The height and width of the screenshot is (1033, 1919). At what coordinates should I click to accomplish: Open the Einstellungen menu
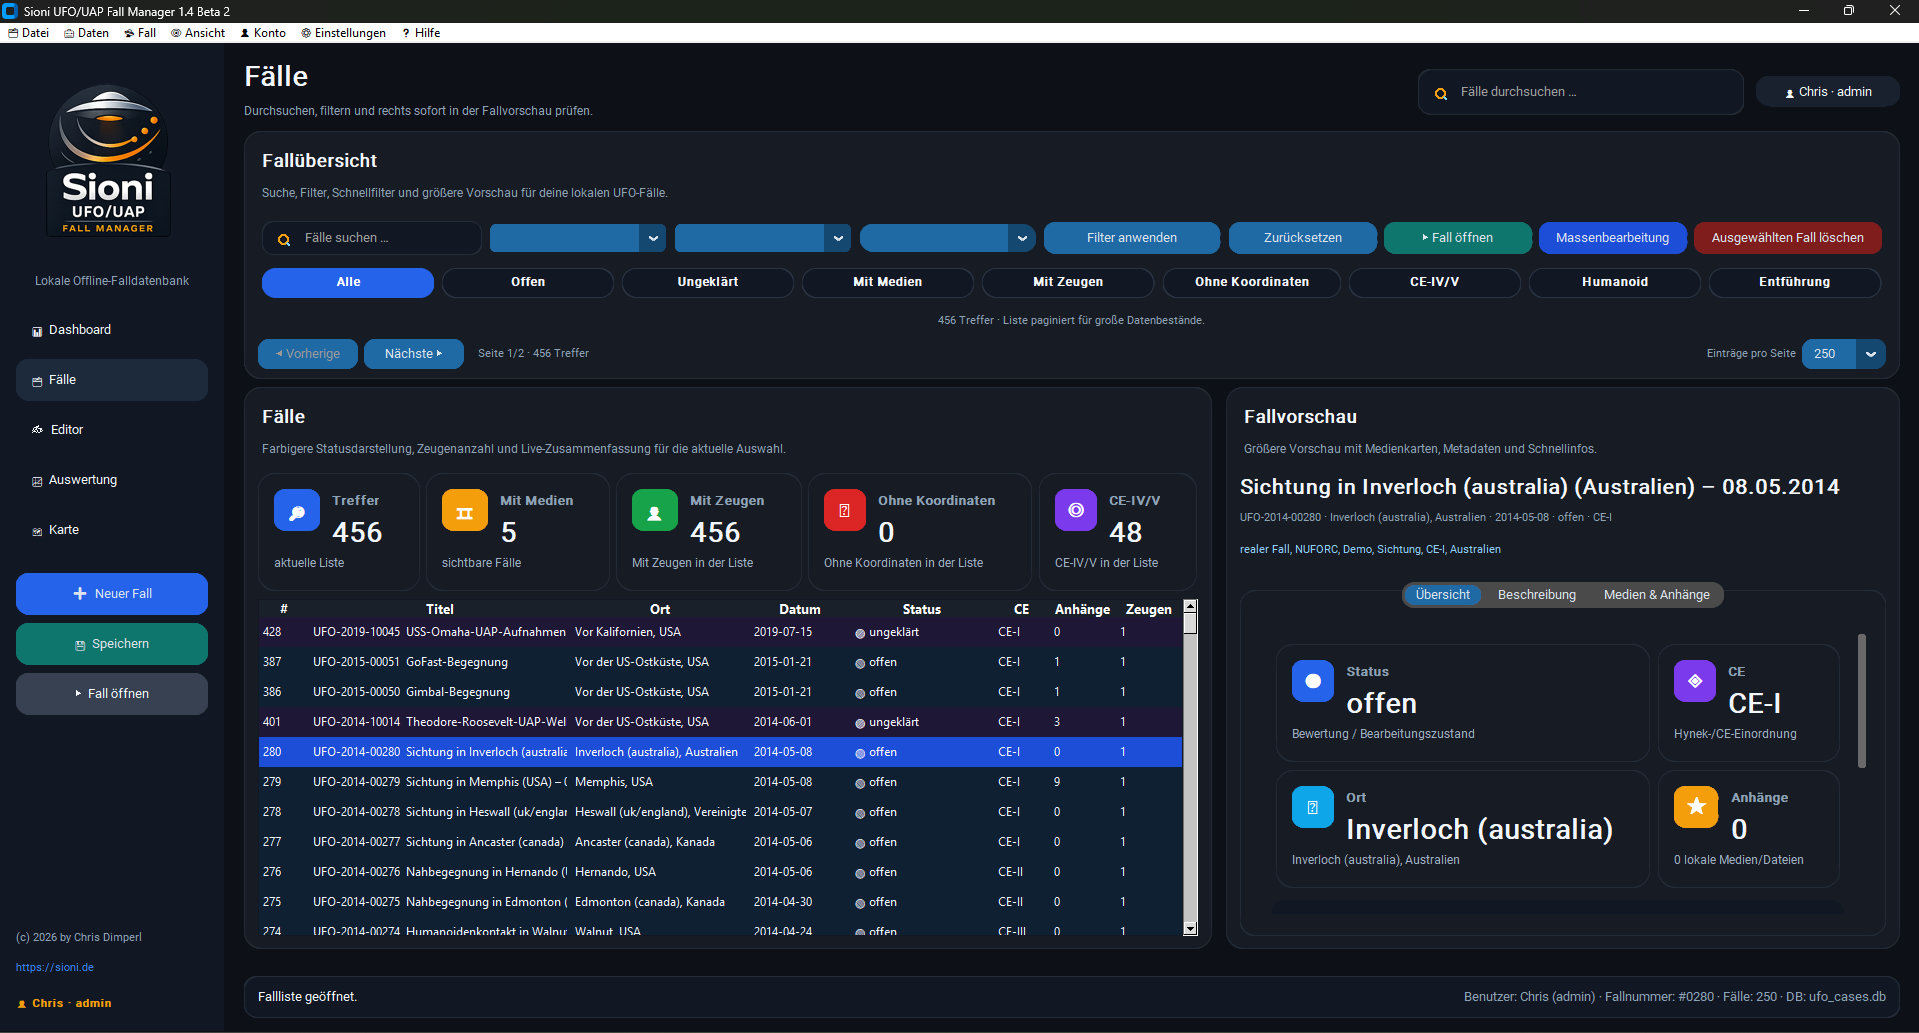point(343,32)
